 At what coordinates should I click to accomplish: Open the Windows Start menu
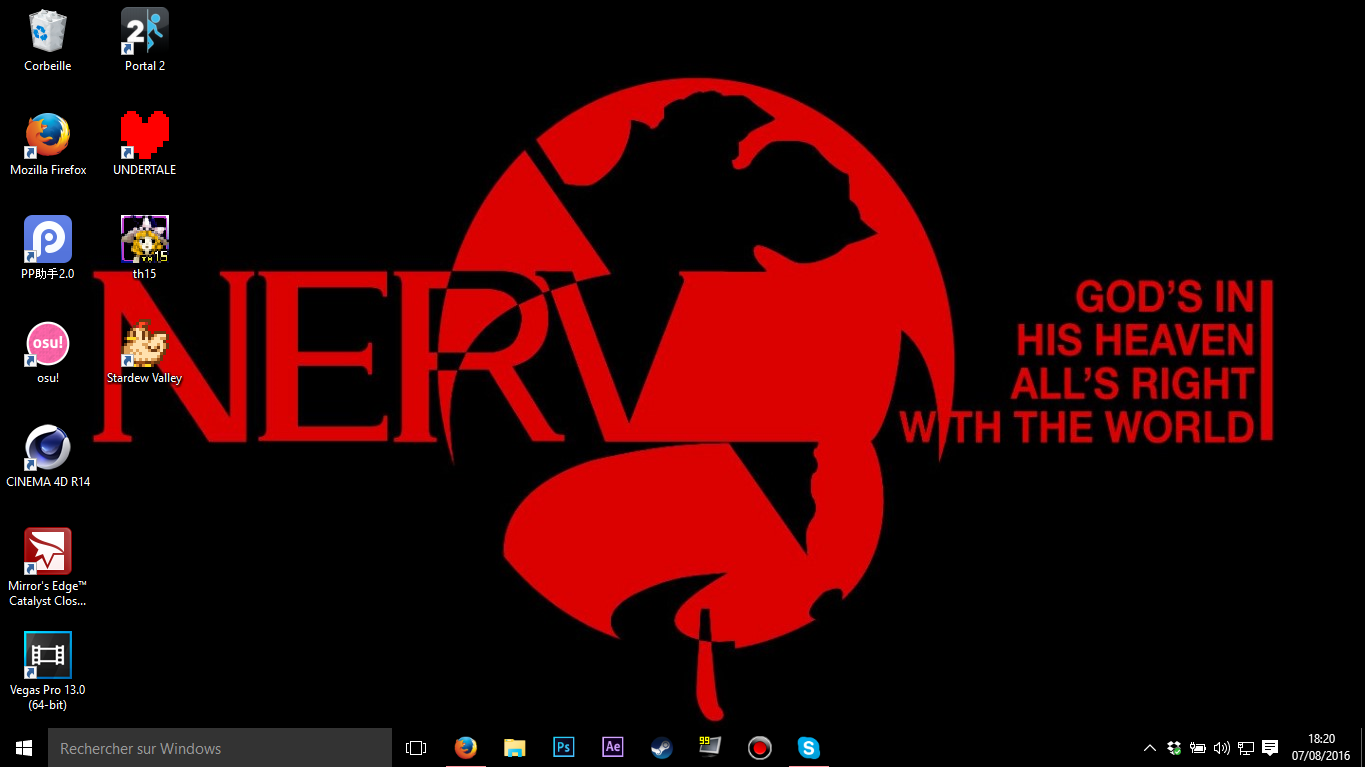[24, 748]
